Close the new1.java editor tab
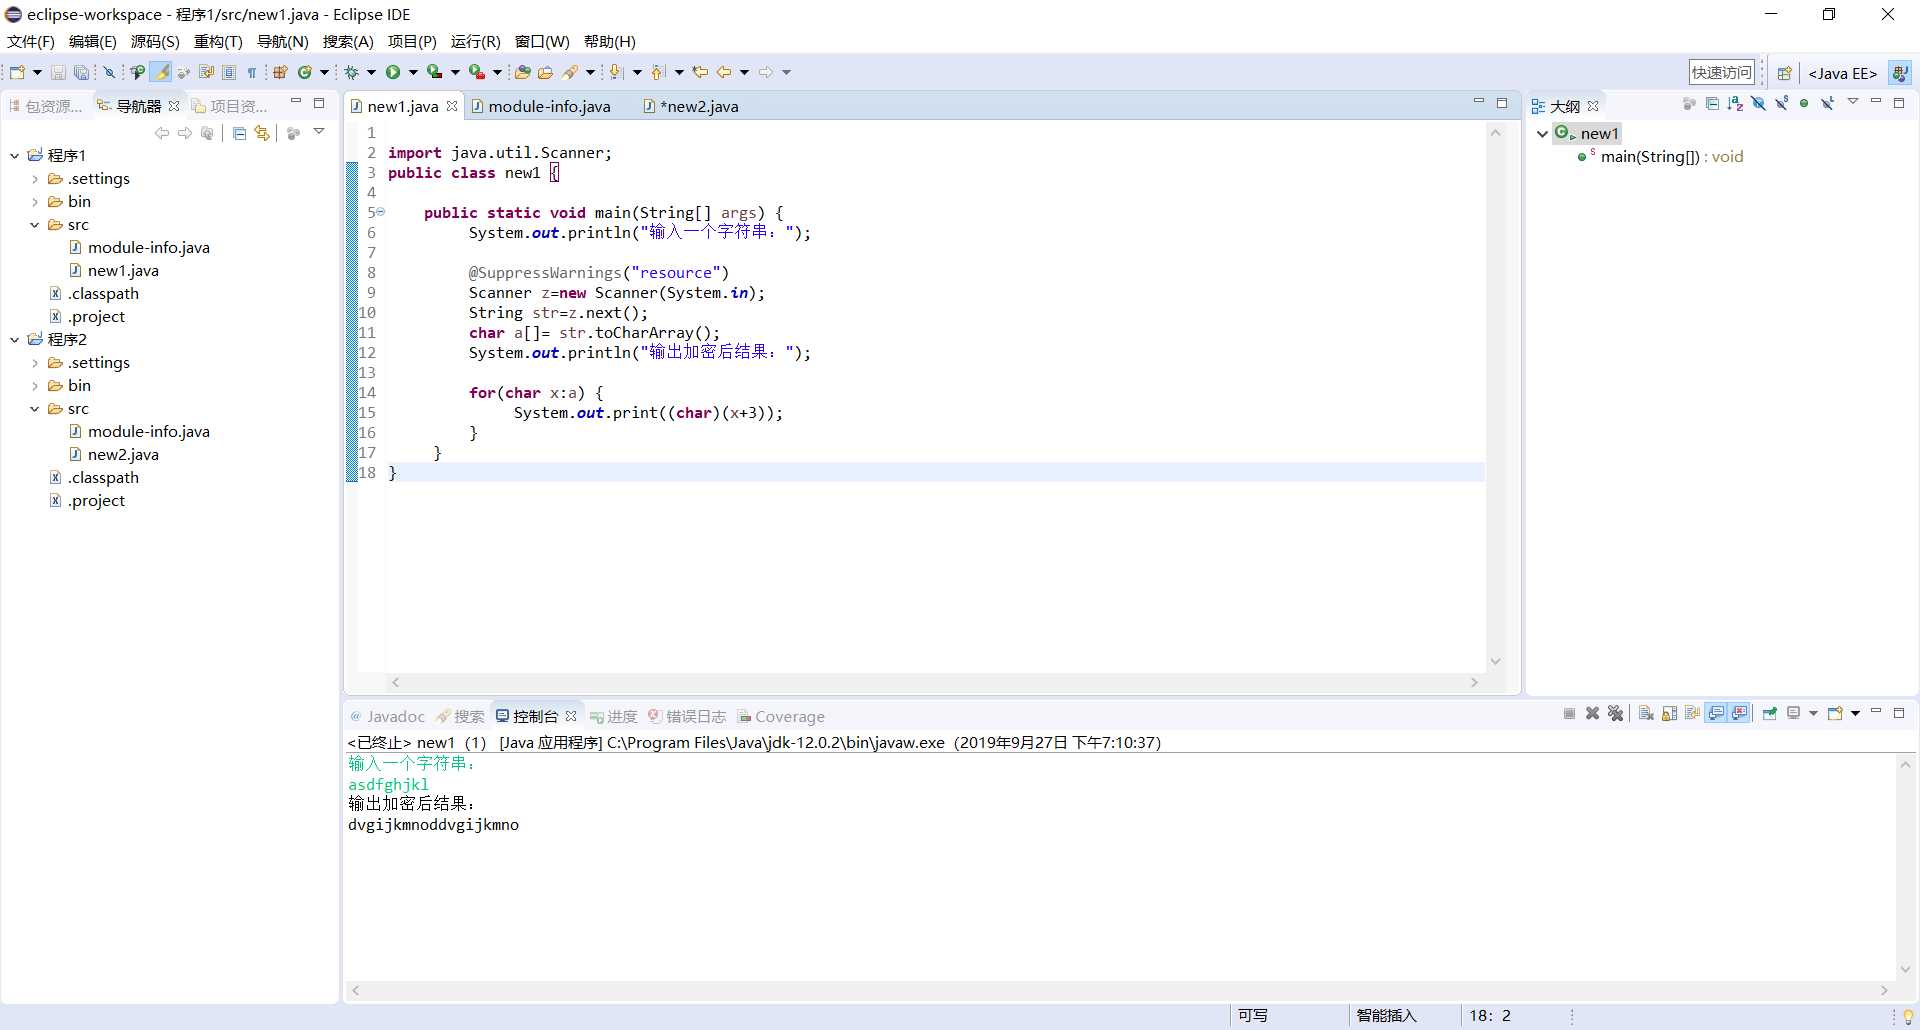The height and width of the screenshot is (1030, 1920). coord(452,106)
